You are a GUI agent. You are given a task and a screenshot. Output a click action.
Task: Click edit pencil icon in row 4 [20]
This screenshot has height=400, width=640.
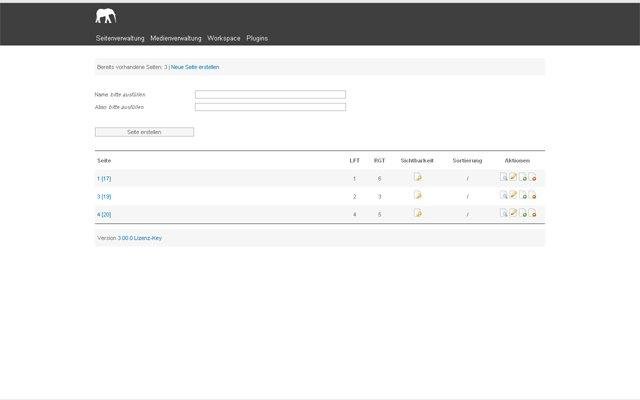513,213
